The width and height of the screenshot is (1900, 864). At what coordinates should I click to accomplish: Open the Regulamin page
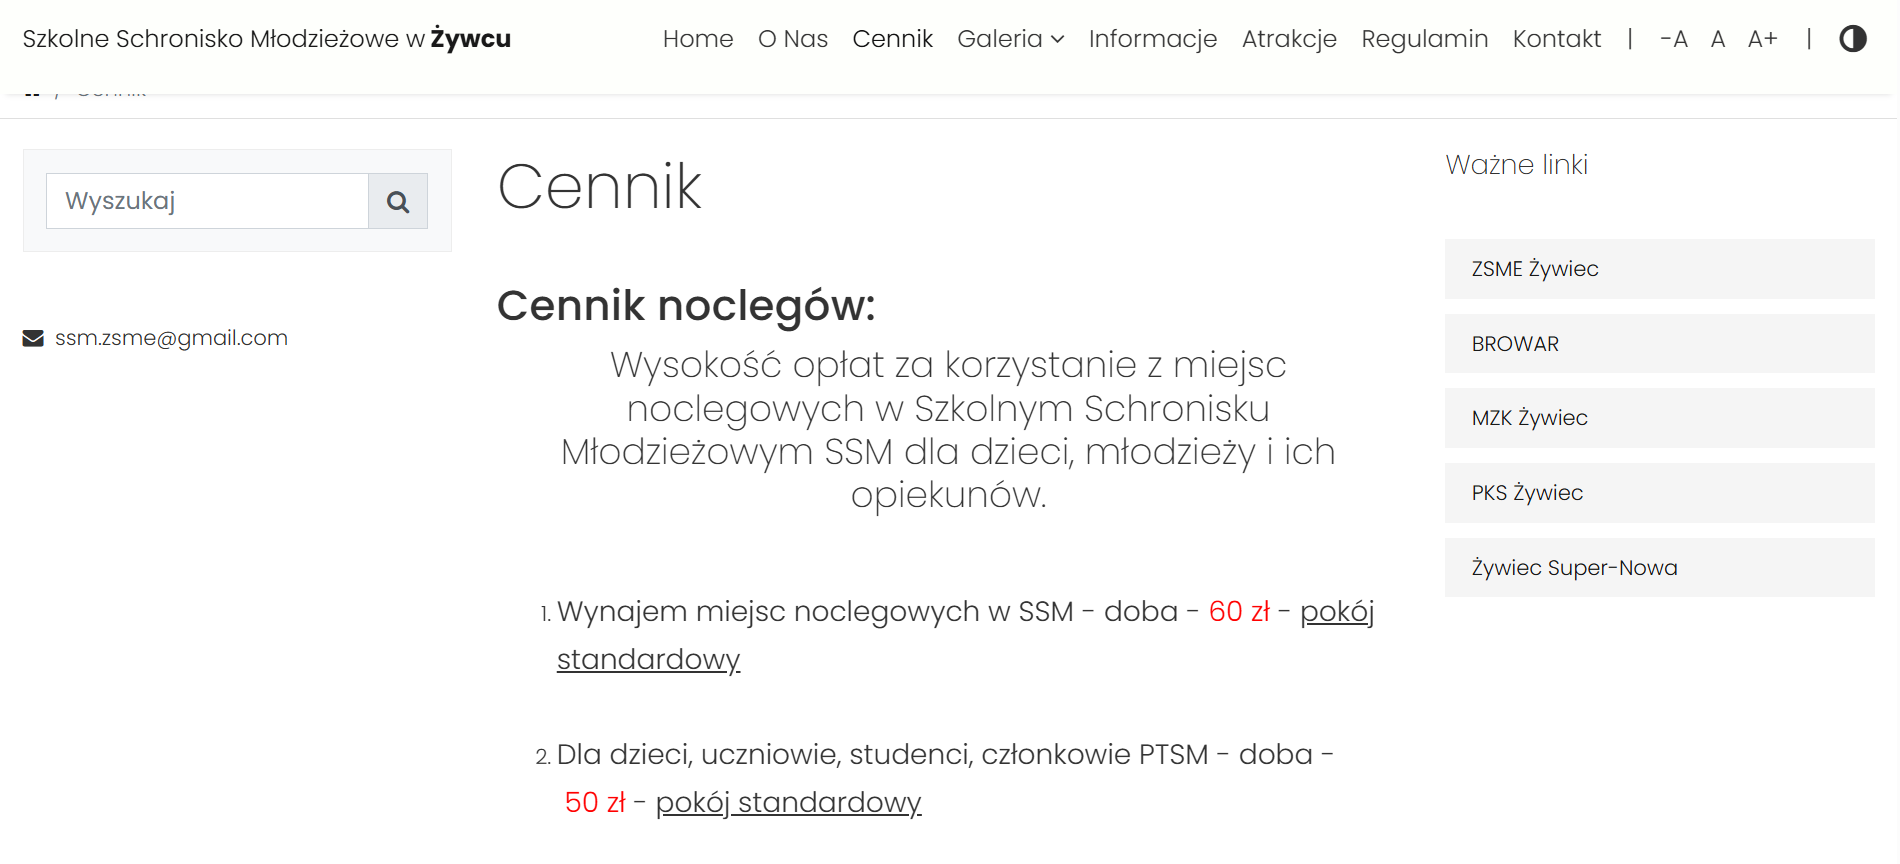pos(1424,39)
